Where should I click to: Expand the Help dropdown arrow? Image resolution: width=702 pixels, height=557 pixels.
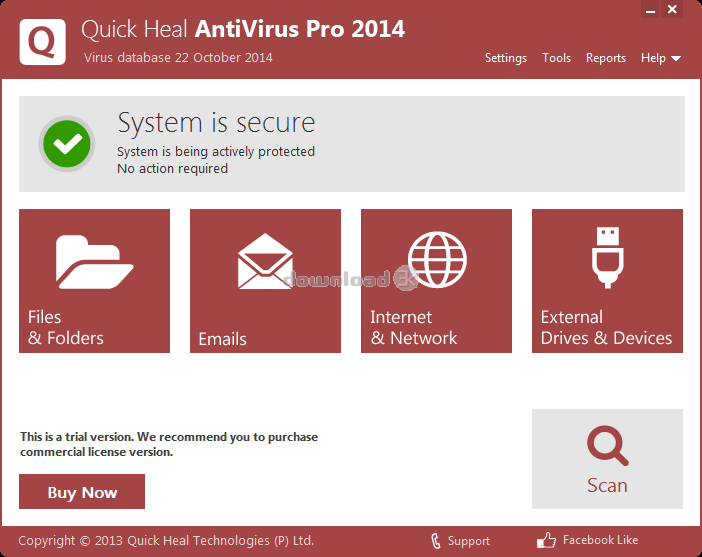(x=676, y=59)
